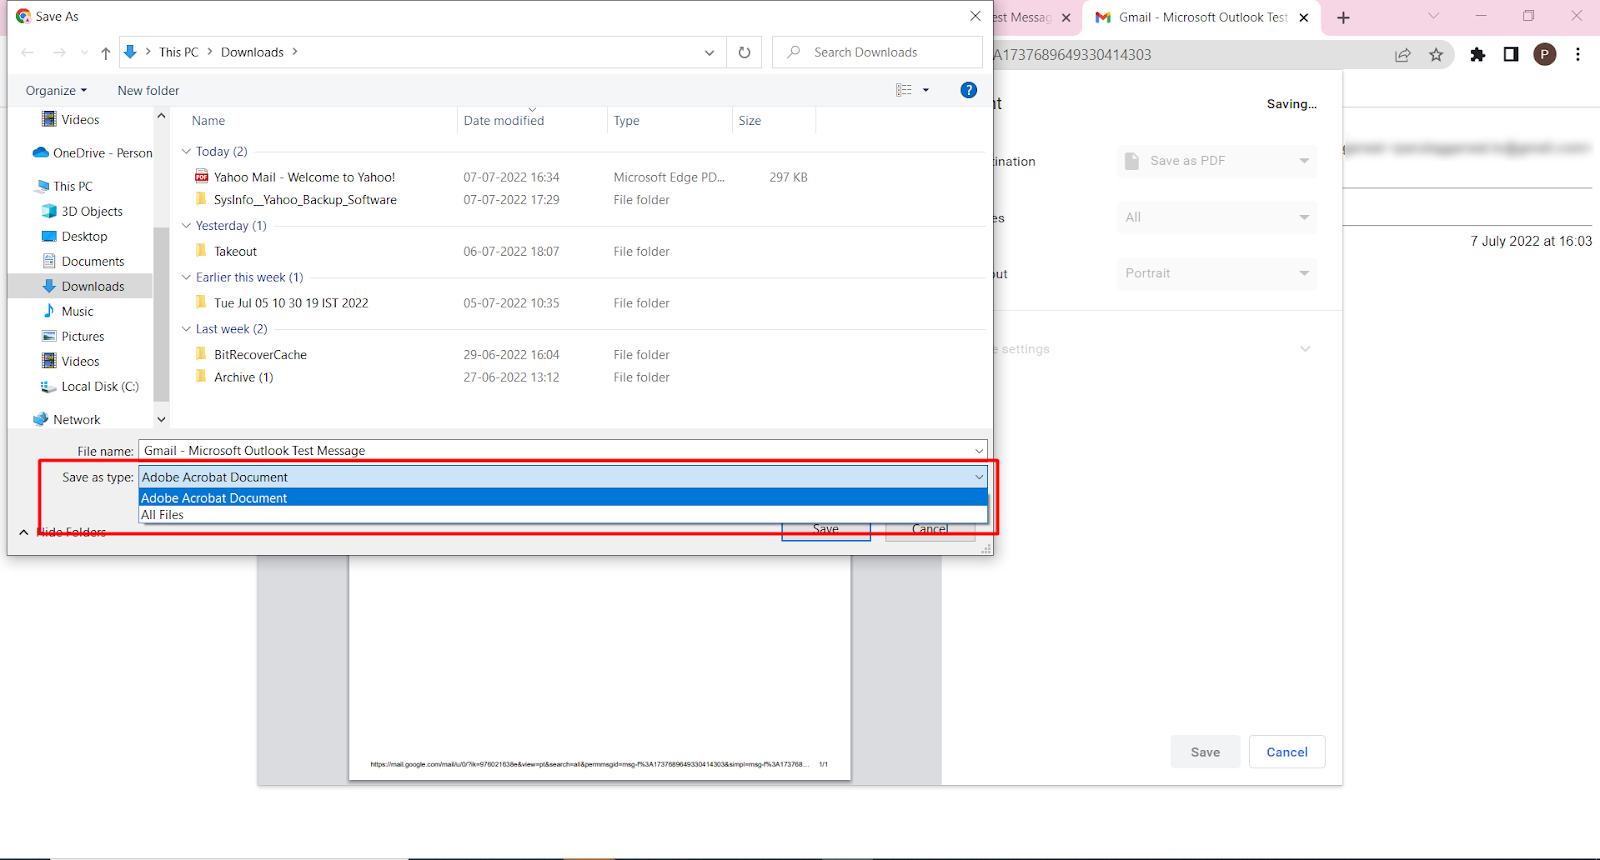Open File name history dropdown arrow
The image size is (1600, 860).
[x=979, y=451]
